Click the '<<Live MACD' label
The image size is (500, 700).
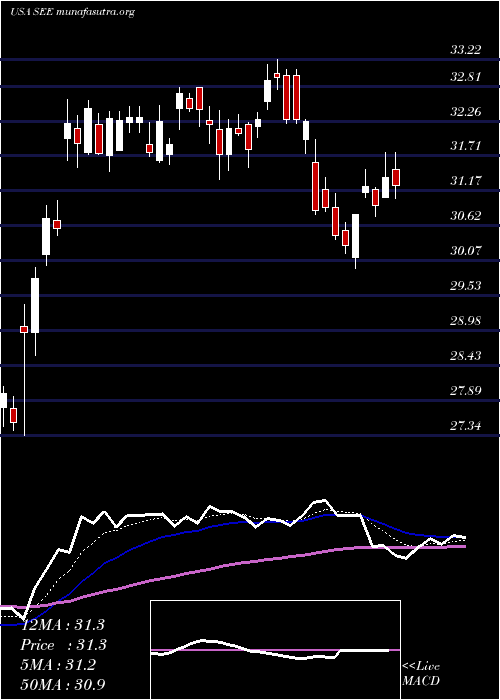(421, 674)
